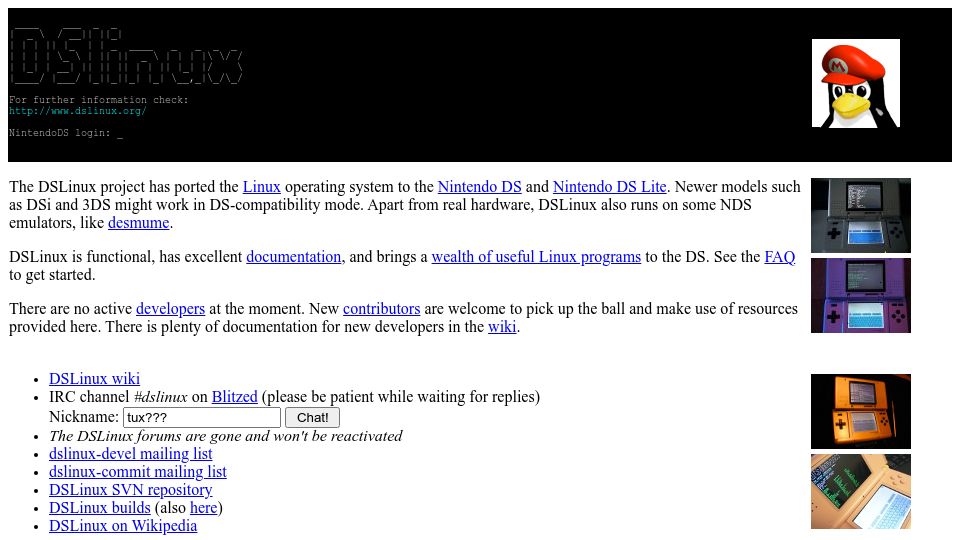Open the wiki link in the paragraph
Screen dimensions: 960x540
tap(502, 327)
